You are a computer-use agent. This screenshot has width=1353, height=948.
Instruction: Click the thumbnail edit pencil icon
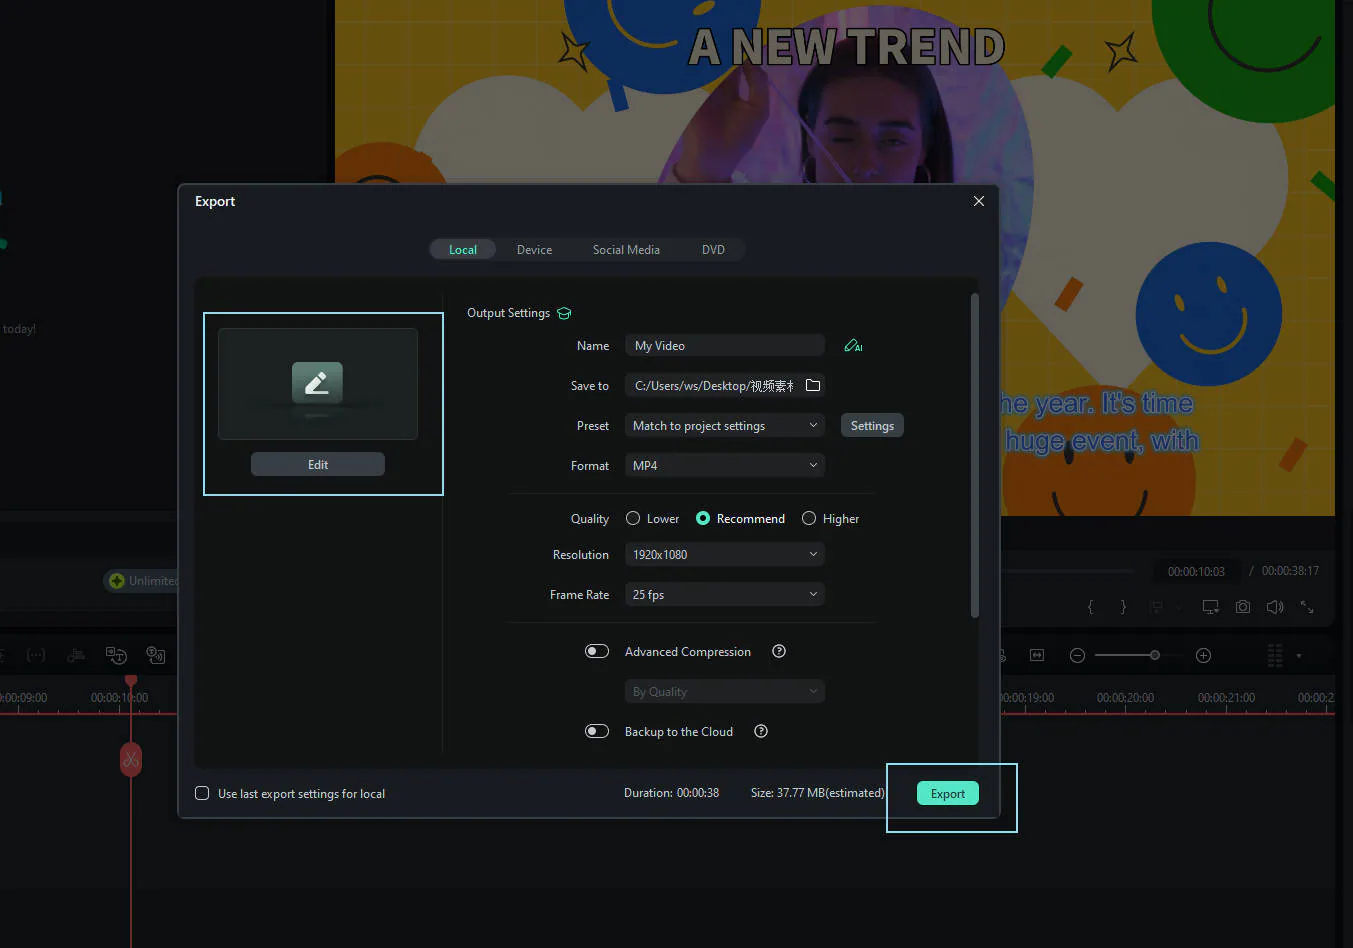[x=317, y=383]
